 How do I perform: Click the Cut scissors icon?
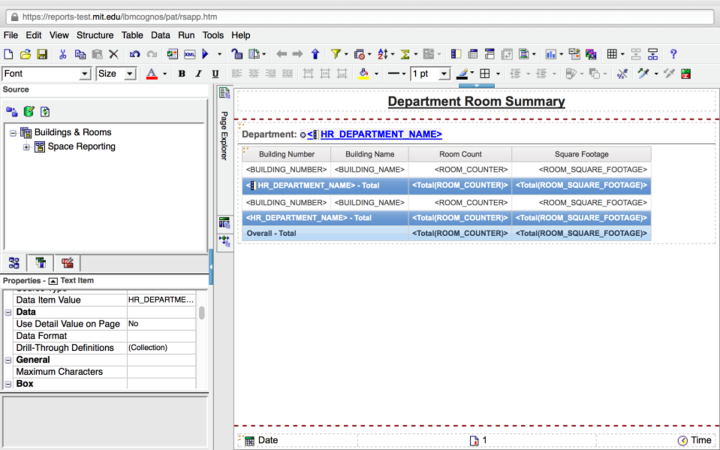(x=63, y=54)
